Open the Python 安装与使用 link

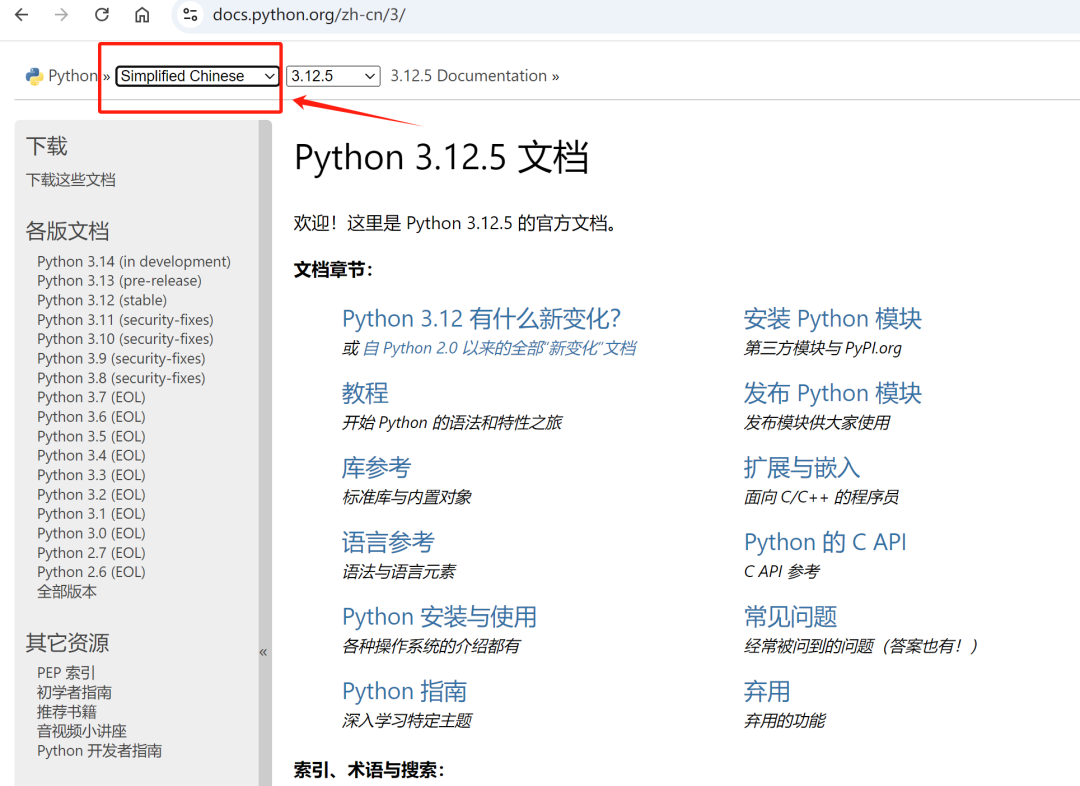[439, 617]
